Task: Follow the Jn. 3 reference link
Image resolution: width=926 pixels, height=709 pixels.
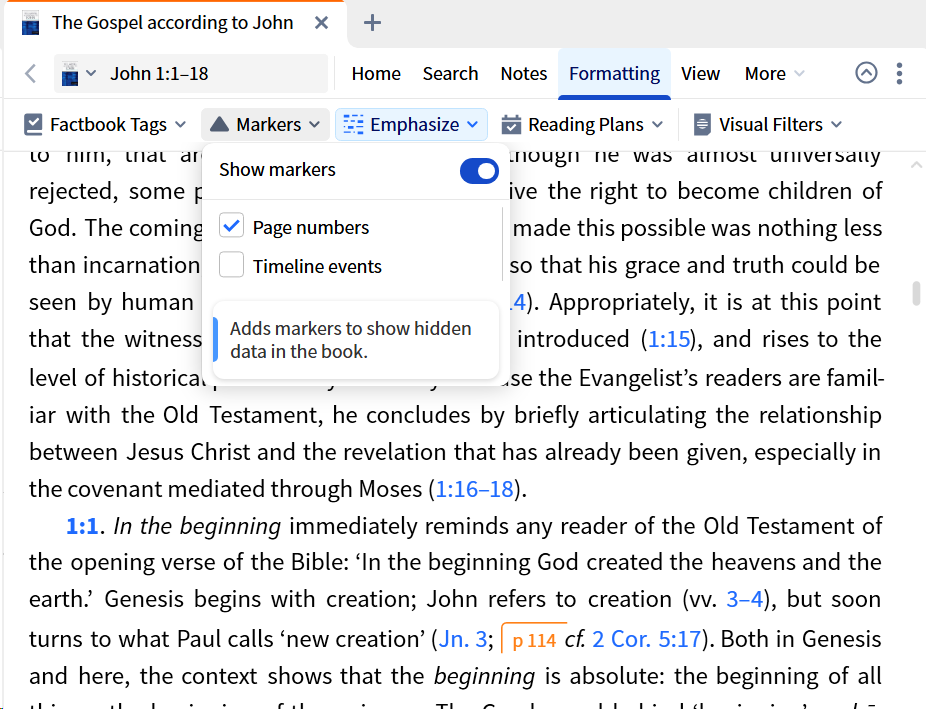Action: point(463,639)
